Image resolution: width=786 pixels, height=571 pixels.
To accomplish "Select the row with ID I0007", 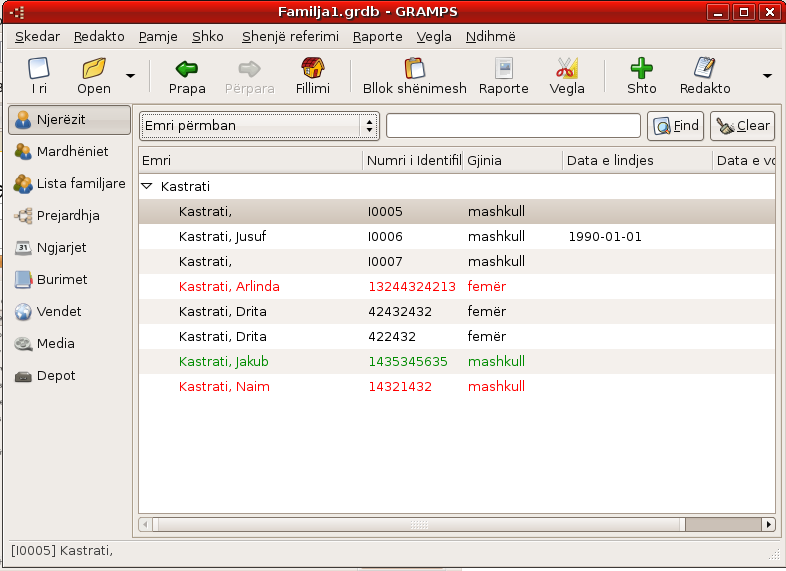I will point(457,262).
